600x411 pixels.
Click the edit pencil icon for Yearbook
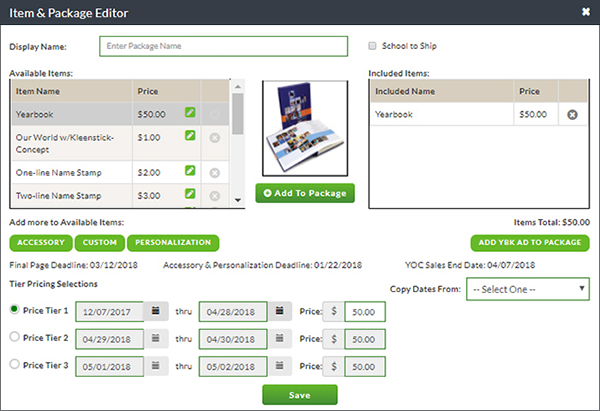coord(190,113)
